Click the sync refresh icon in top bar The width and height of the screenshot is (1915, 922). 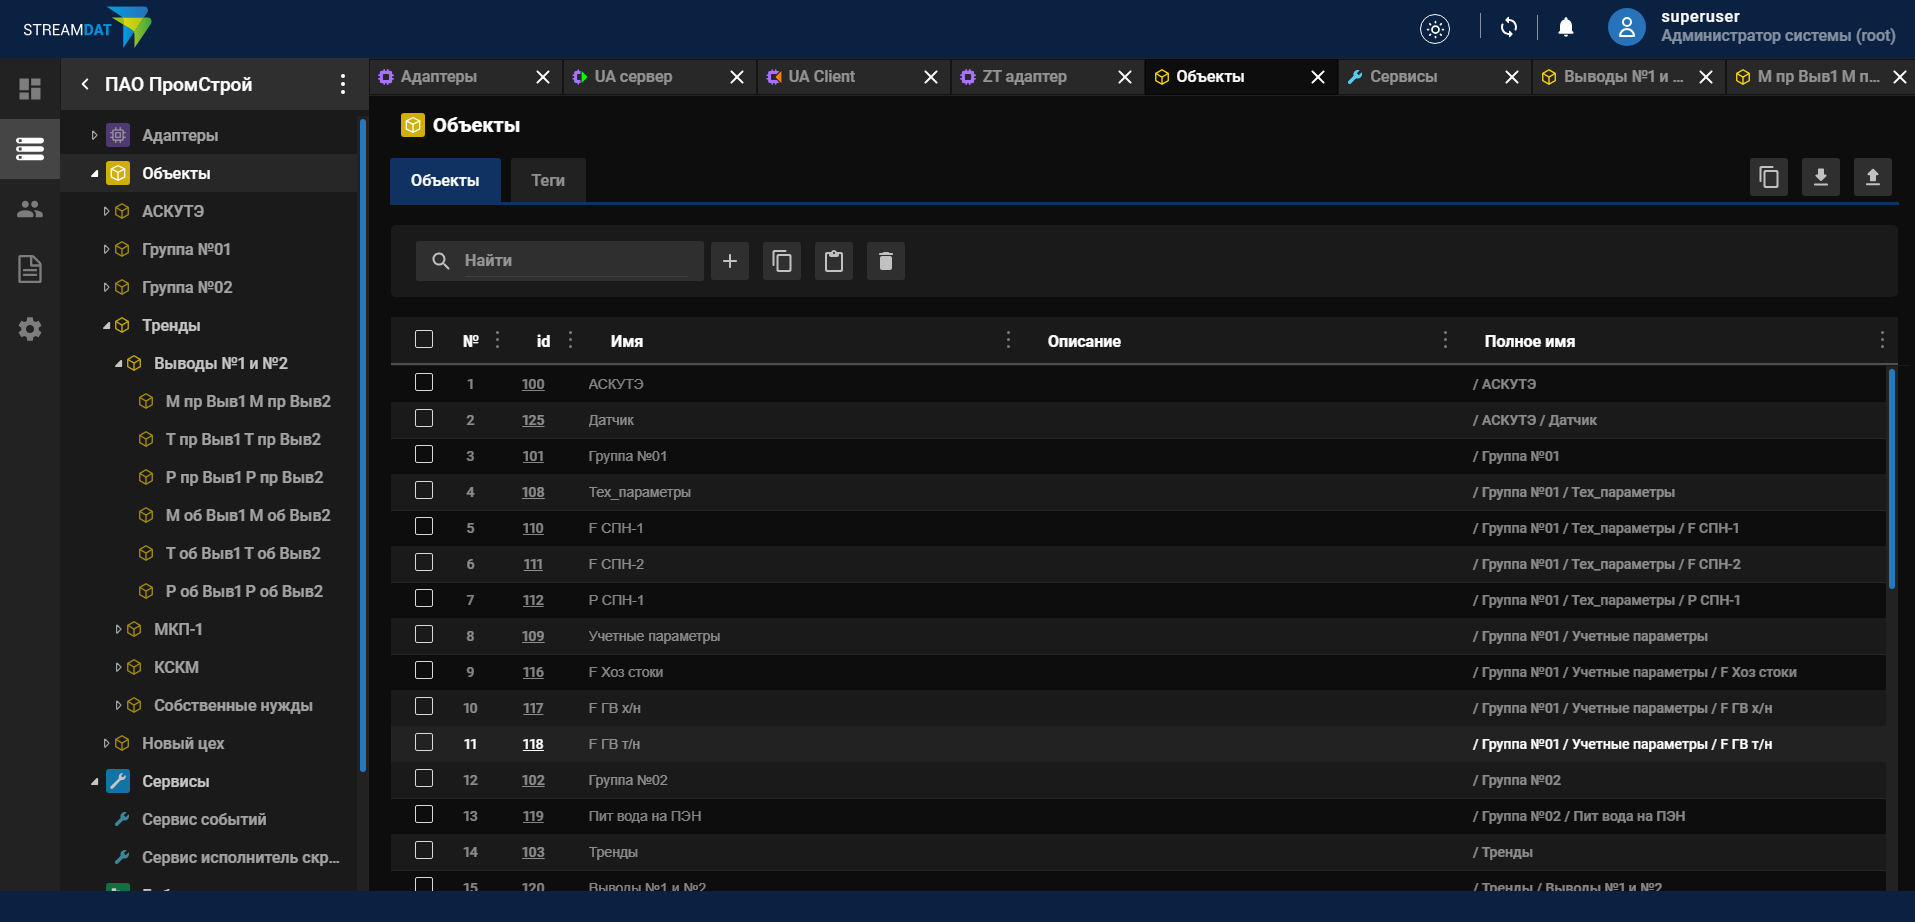pyautogui.click(x=1508, y=27)
